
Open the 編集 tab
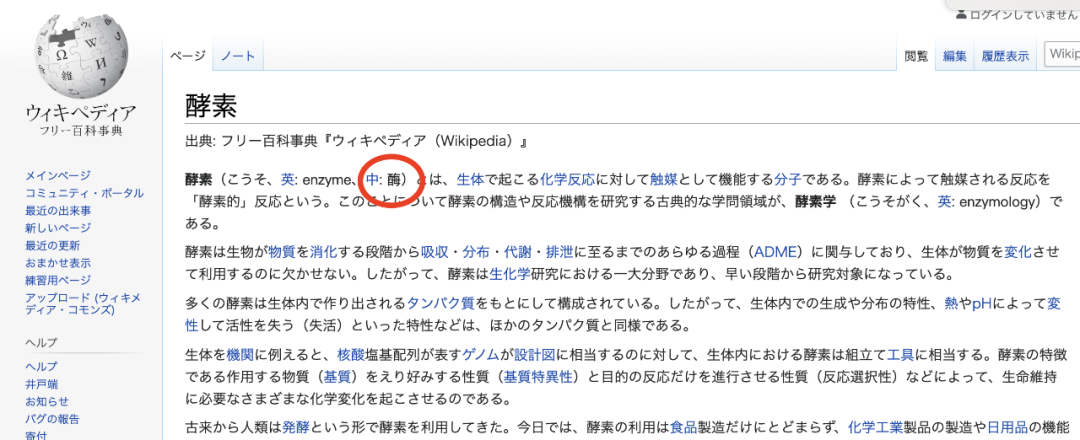pos(955,56)
